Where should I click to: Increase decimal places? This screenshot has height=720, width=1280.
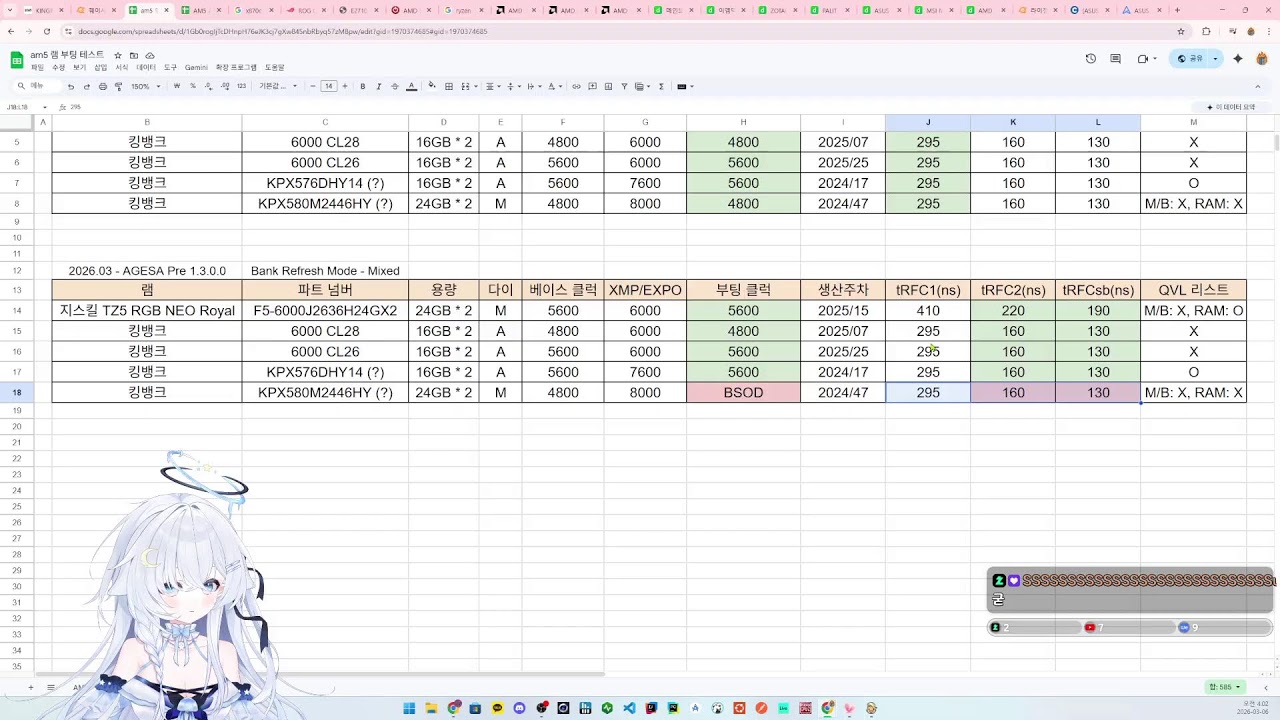[225, 86]
